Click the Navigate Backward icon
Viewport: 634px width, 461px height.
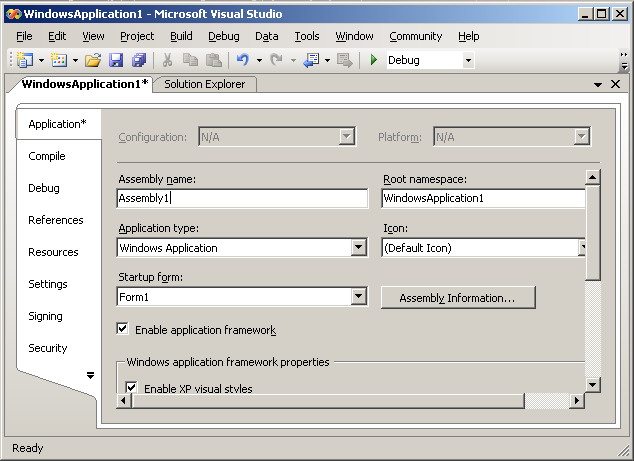311,60
